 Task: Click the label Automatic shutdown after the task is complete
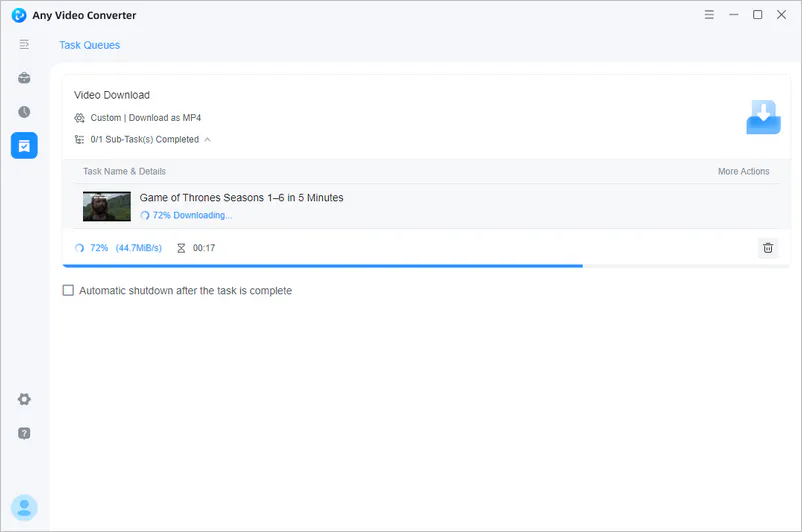pyautogui.click(x=186, y=291)
